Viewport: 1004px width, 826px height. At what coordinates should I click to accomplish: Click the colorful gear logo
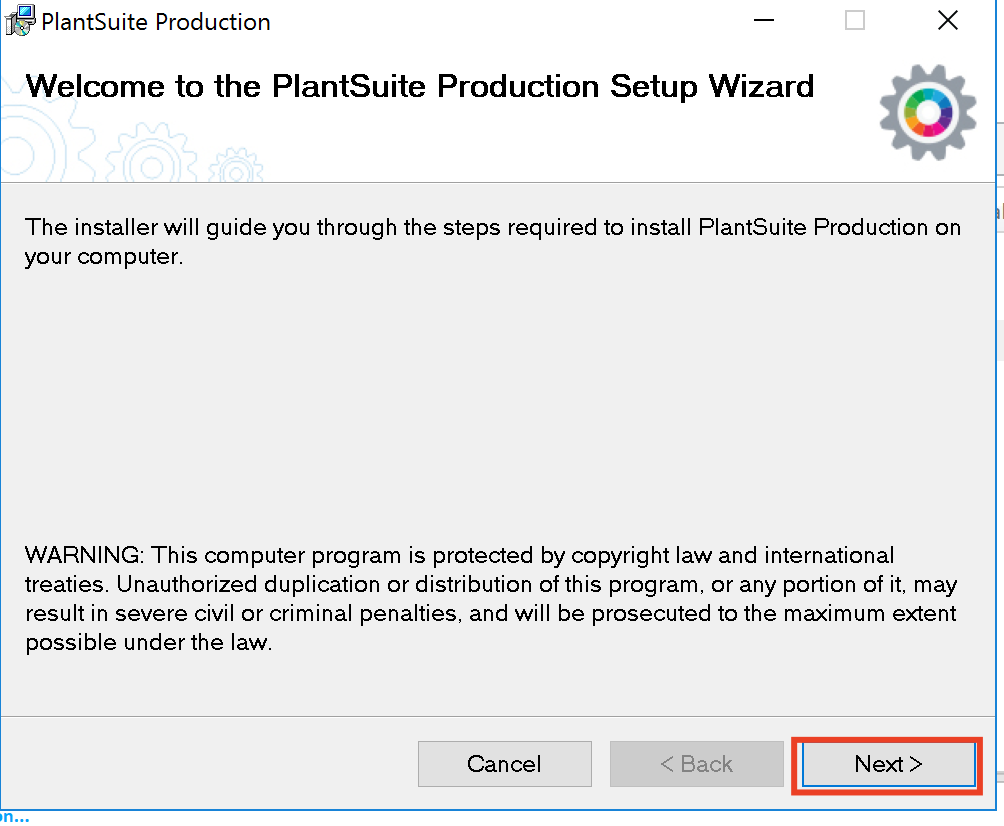click(x=927, y=113)
